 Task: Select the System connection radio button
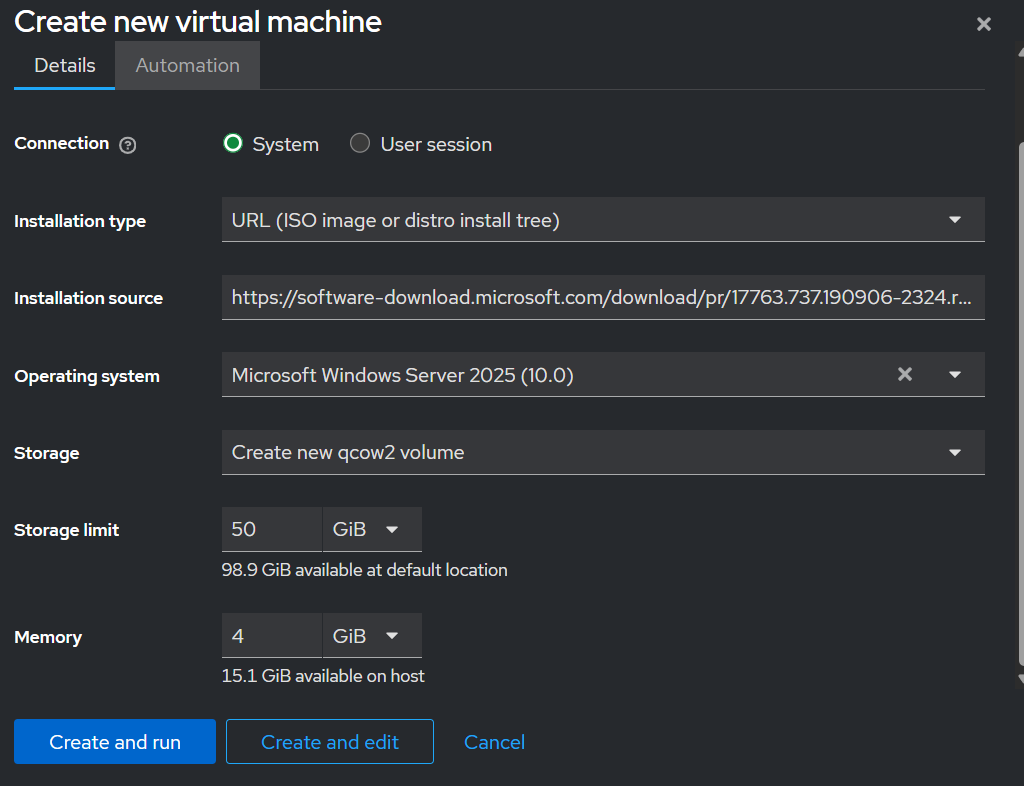pos(233,143)
